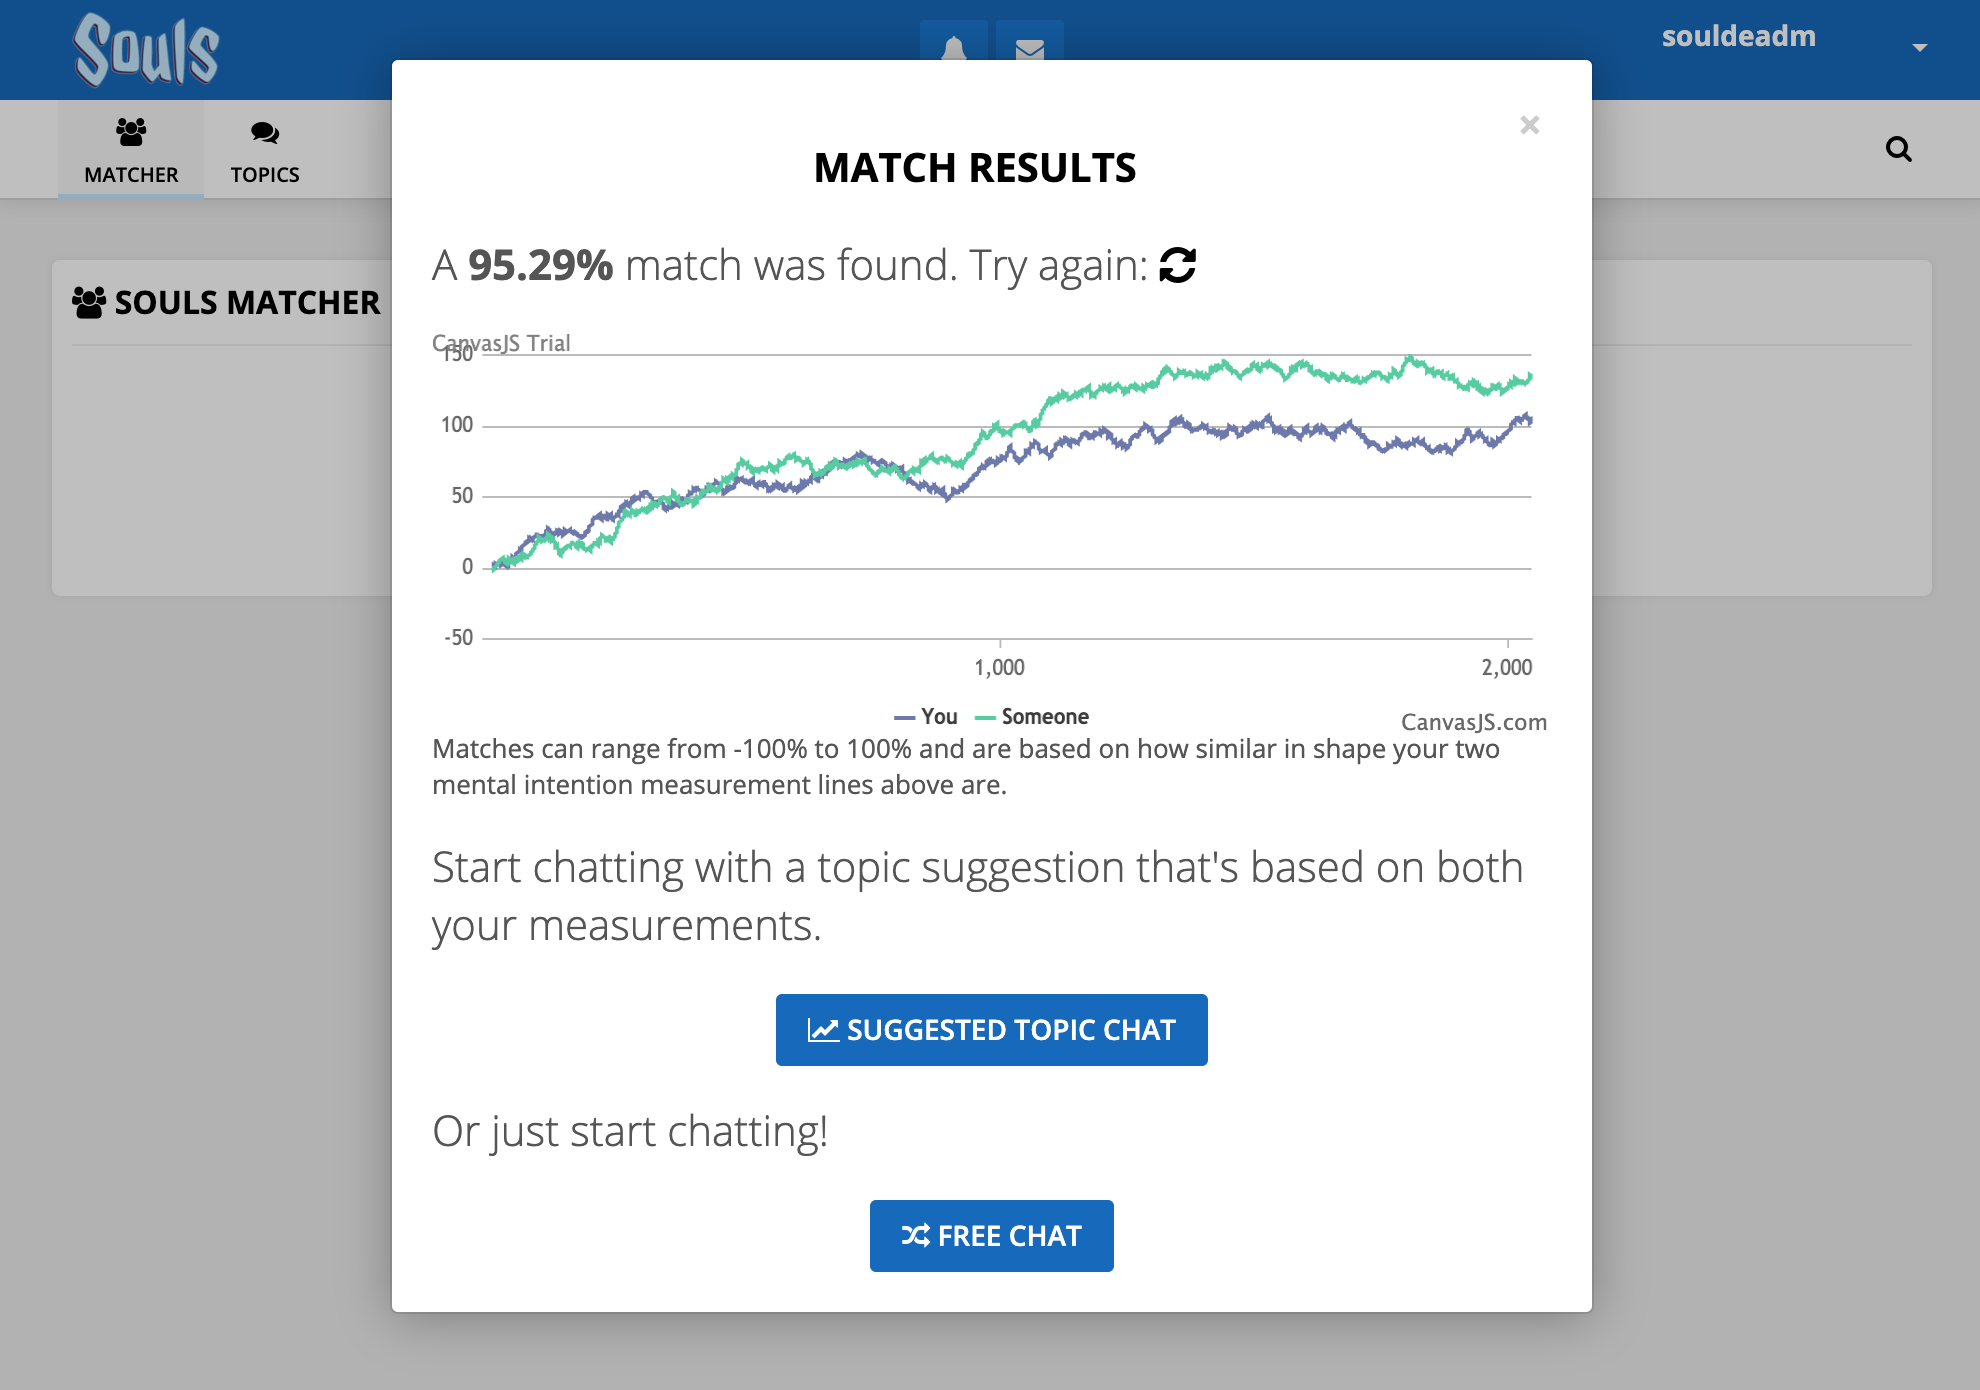Open the CanvasJS.com credit link

pyautogui.click(x=1474, y=722)
